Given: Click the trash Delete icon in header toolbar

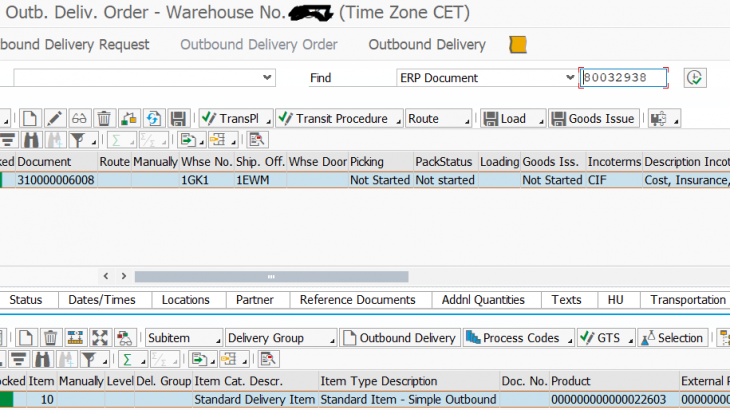Looking at the screenshot, I should point(104,119).
